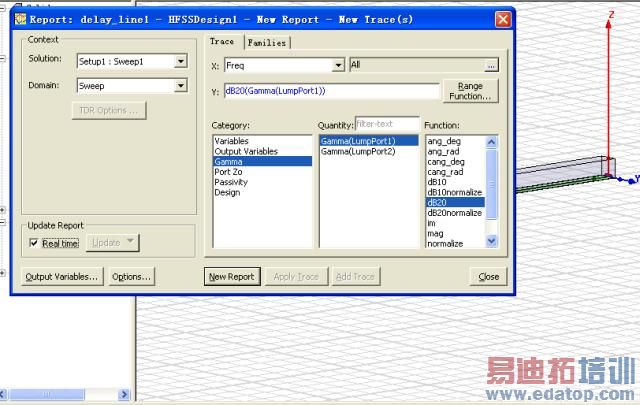This screenshot has width=640, height=405.
Task: Select dB10normalize function
Action: pos(456,192)
